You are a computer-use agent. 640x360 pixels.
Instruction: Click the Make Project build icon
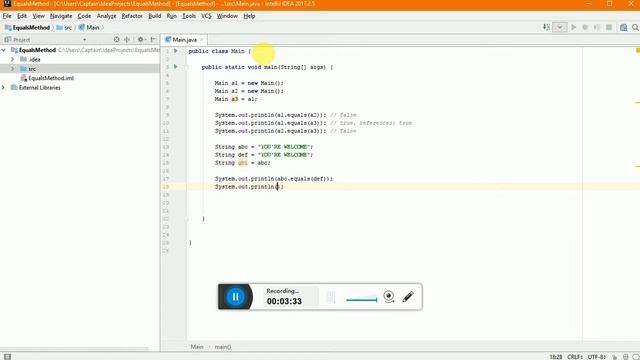(x=546, y=27)
